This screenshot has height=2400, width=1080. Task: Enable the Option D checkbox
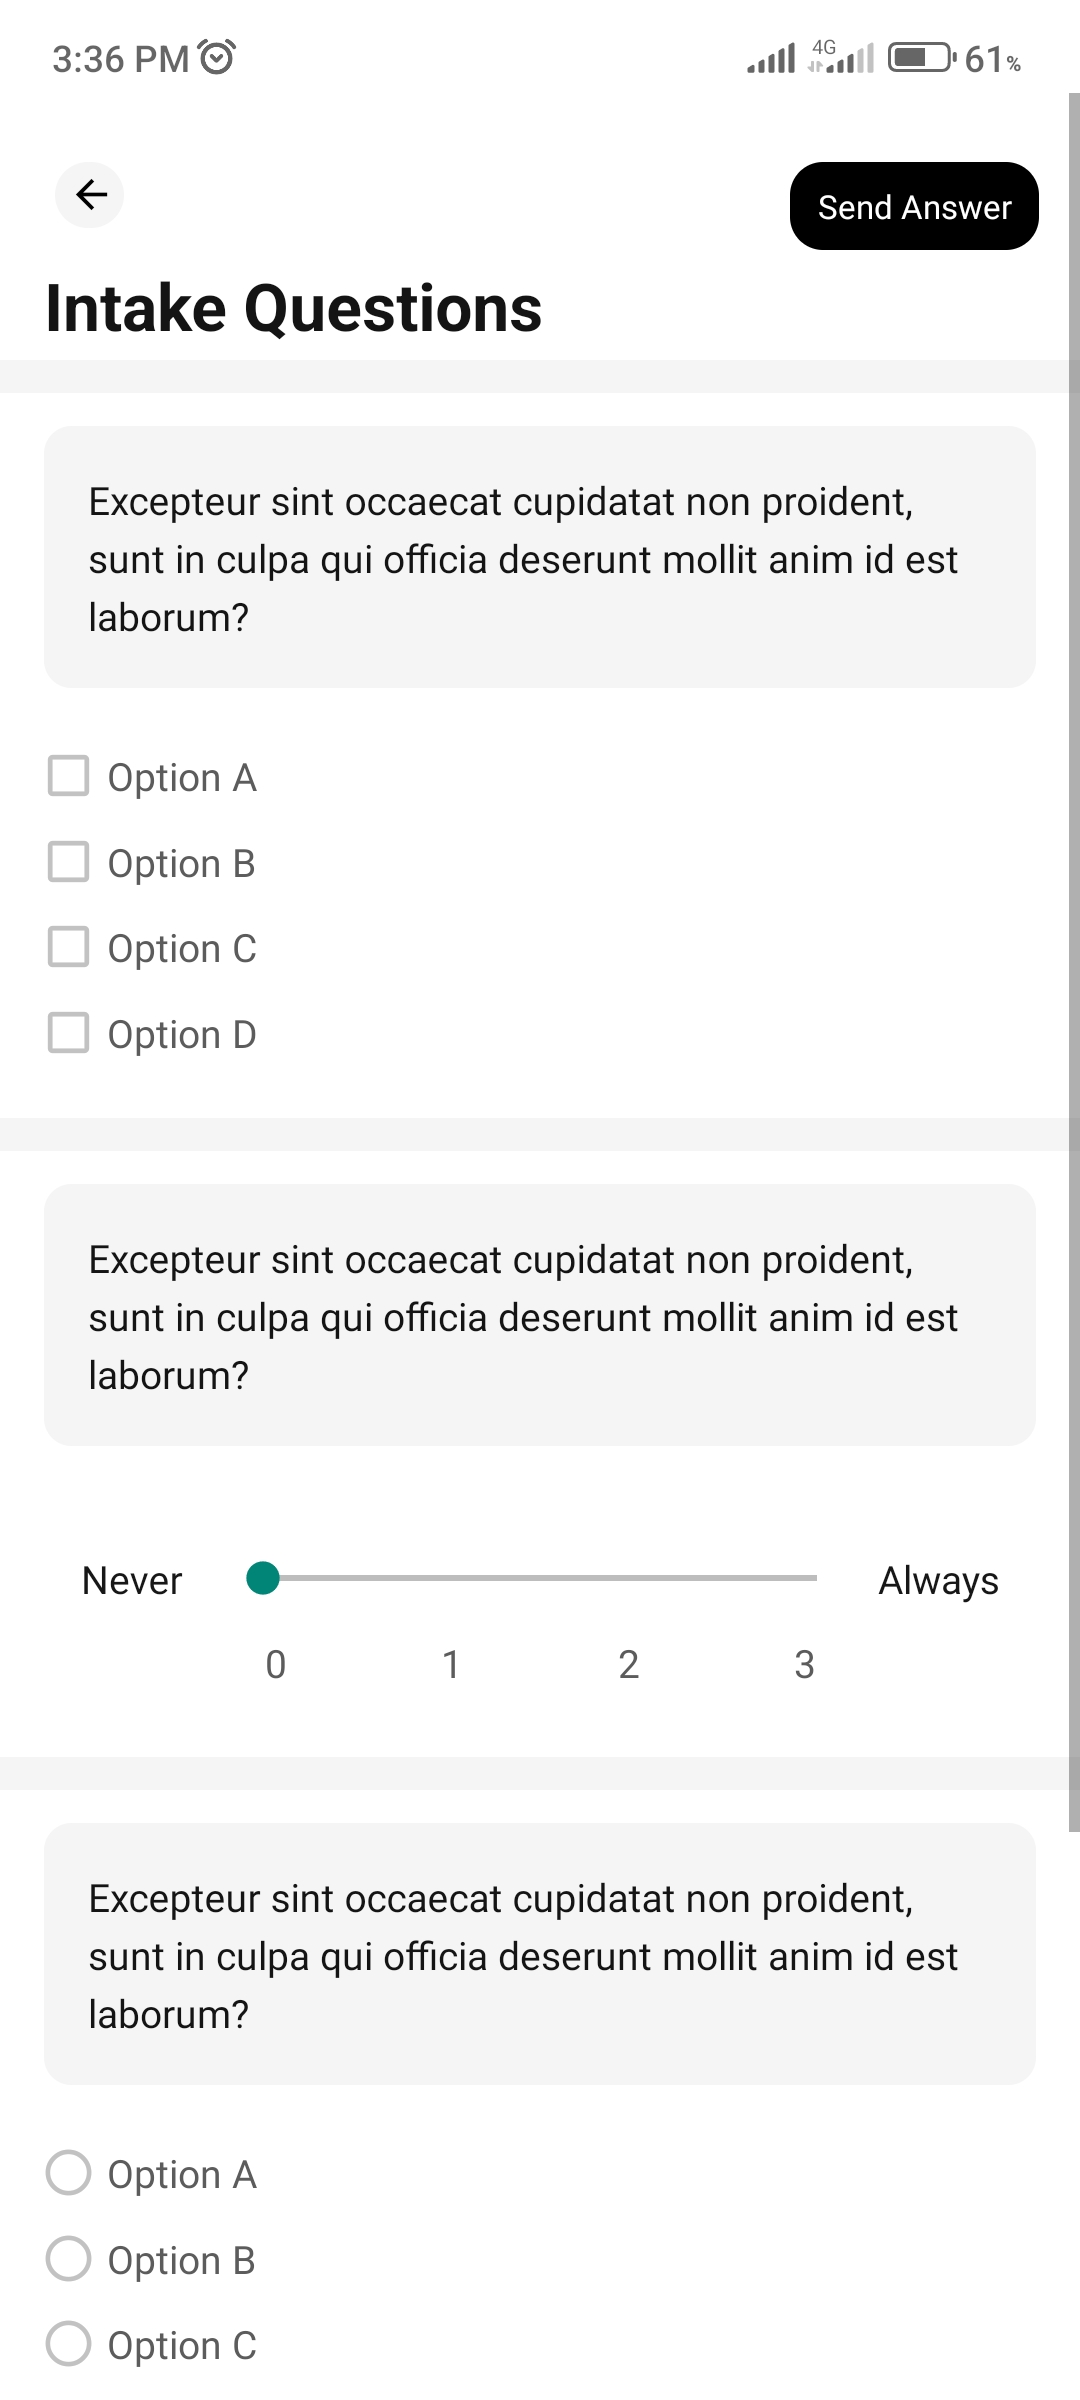(68, 1033)
